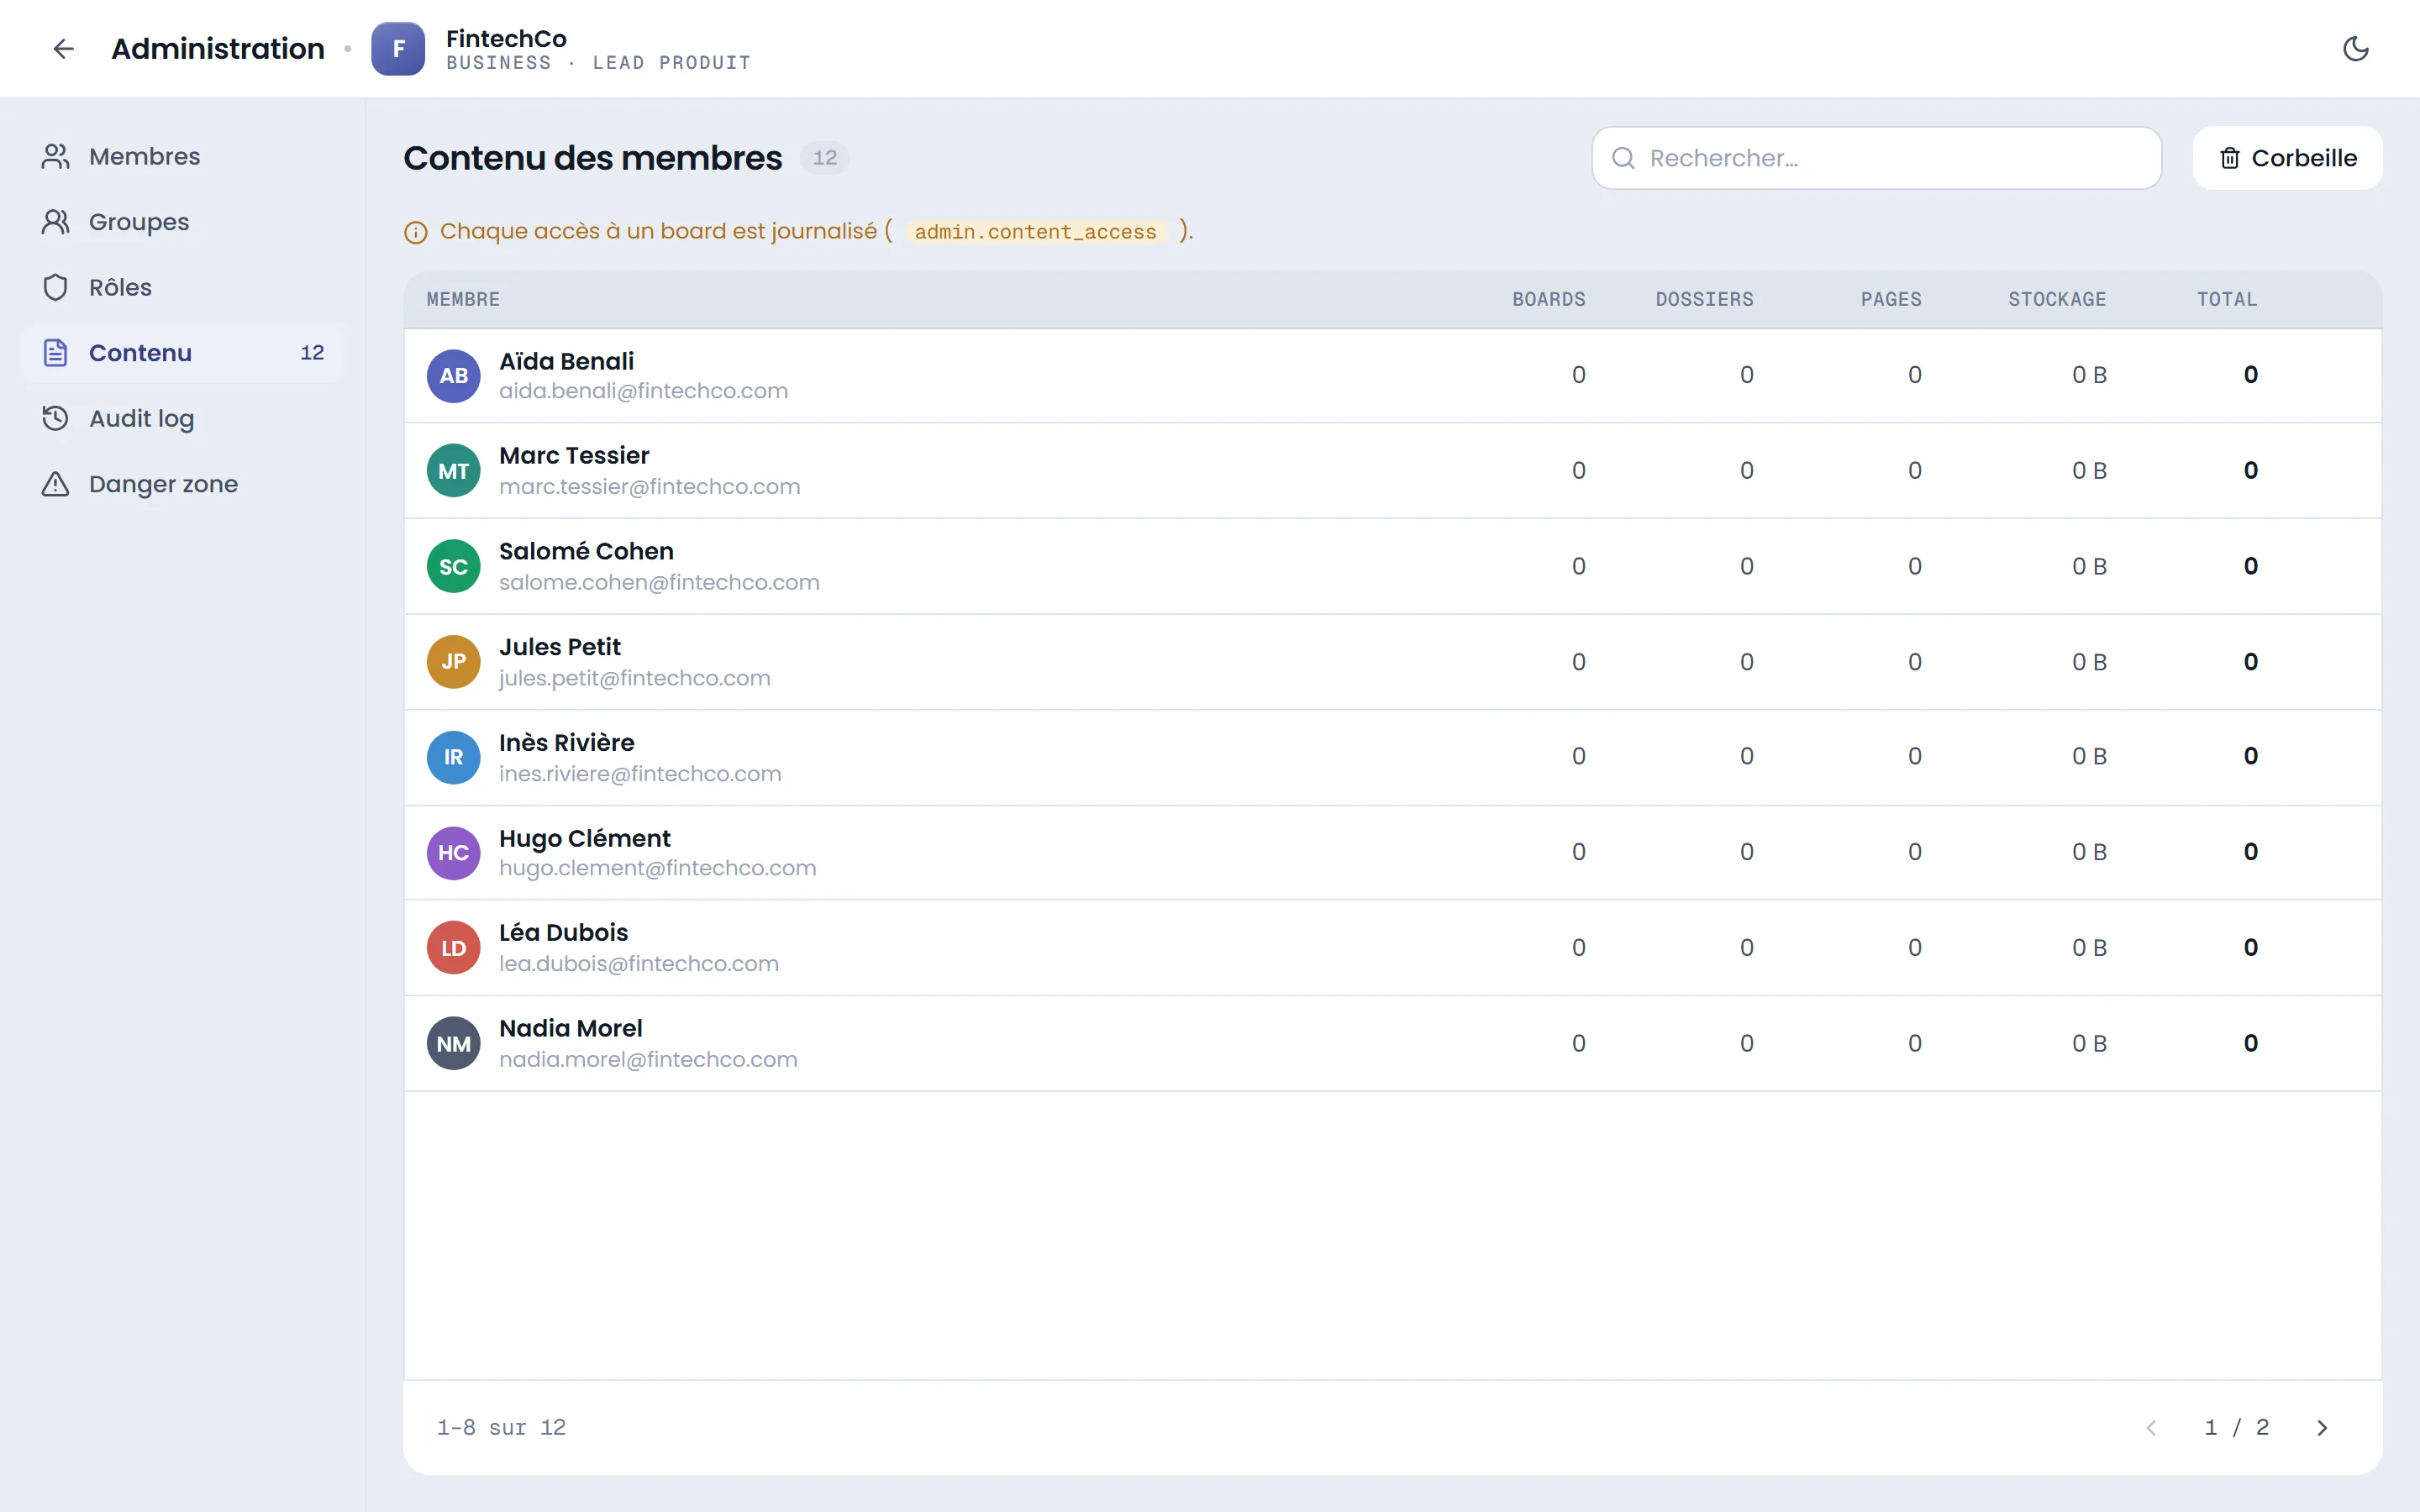2420x1512 pixels.
Task: Click the FintechCo workspace F logo
Action: (398, 49)
